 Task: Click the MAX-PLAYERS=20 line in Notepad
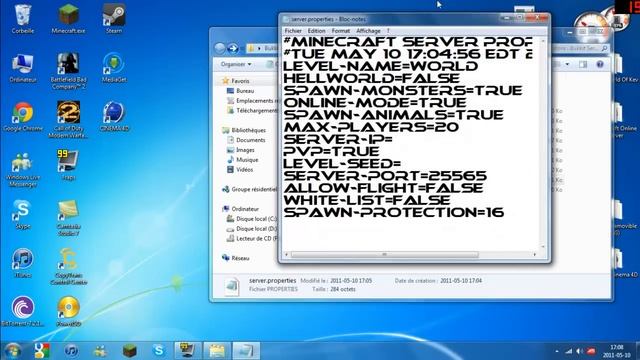(371, 127)
